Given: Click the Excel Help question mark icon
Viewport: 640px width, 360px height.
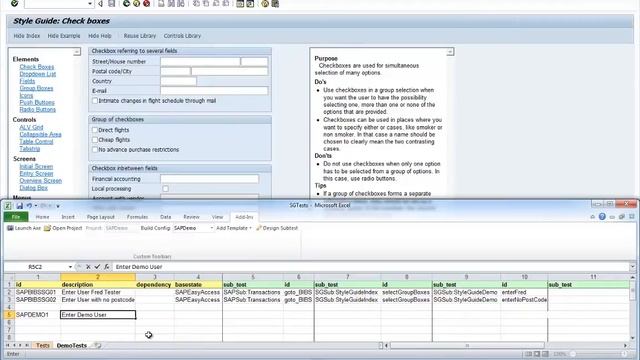Looking at the screenshot, I should click(x=602, y=217).
